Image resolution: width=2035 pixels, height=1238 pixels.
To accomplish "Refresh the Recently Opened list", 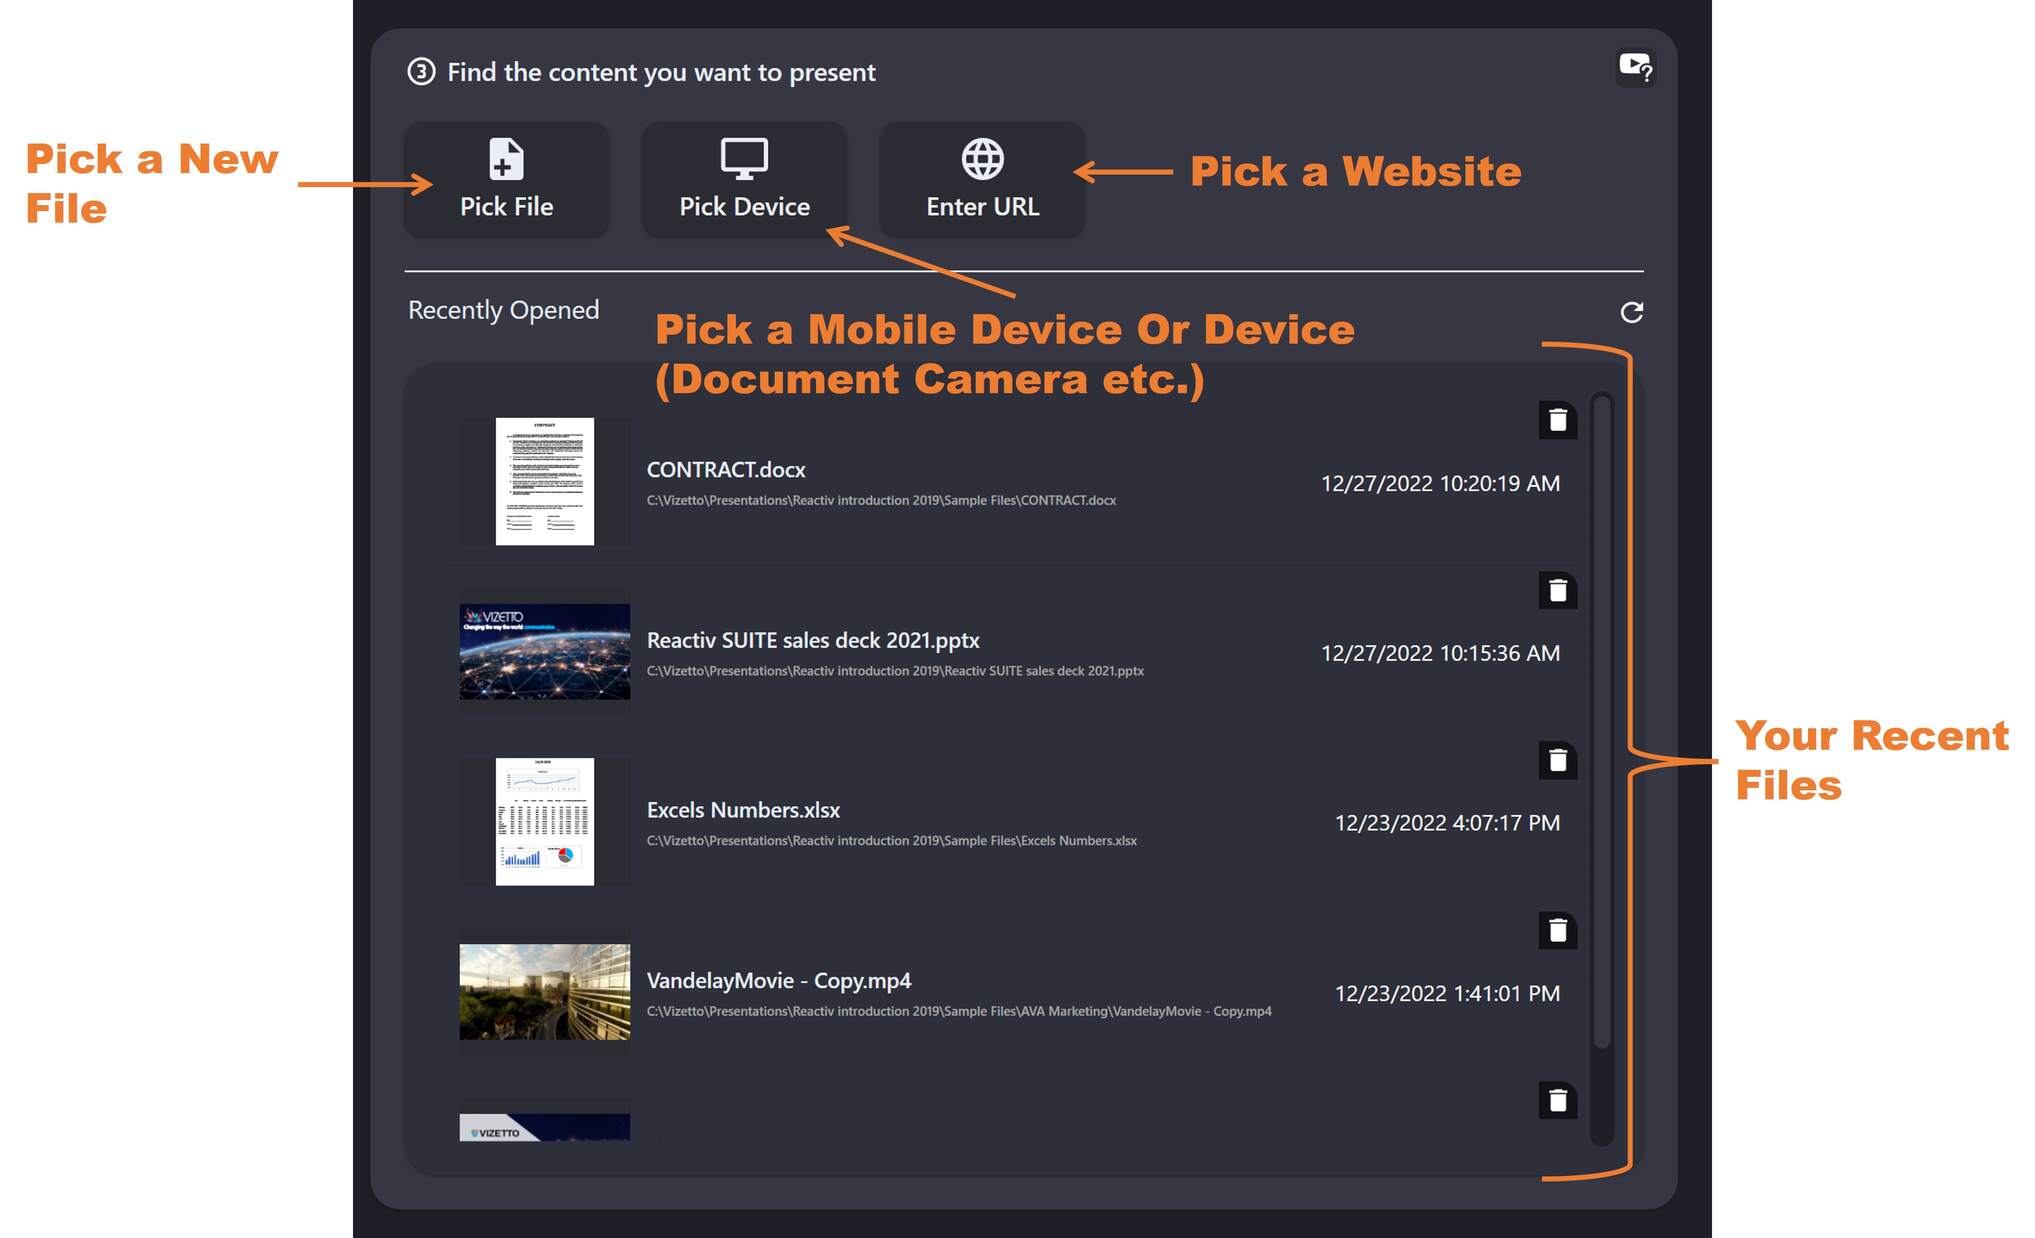I will coord(1631,311).
